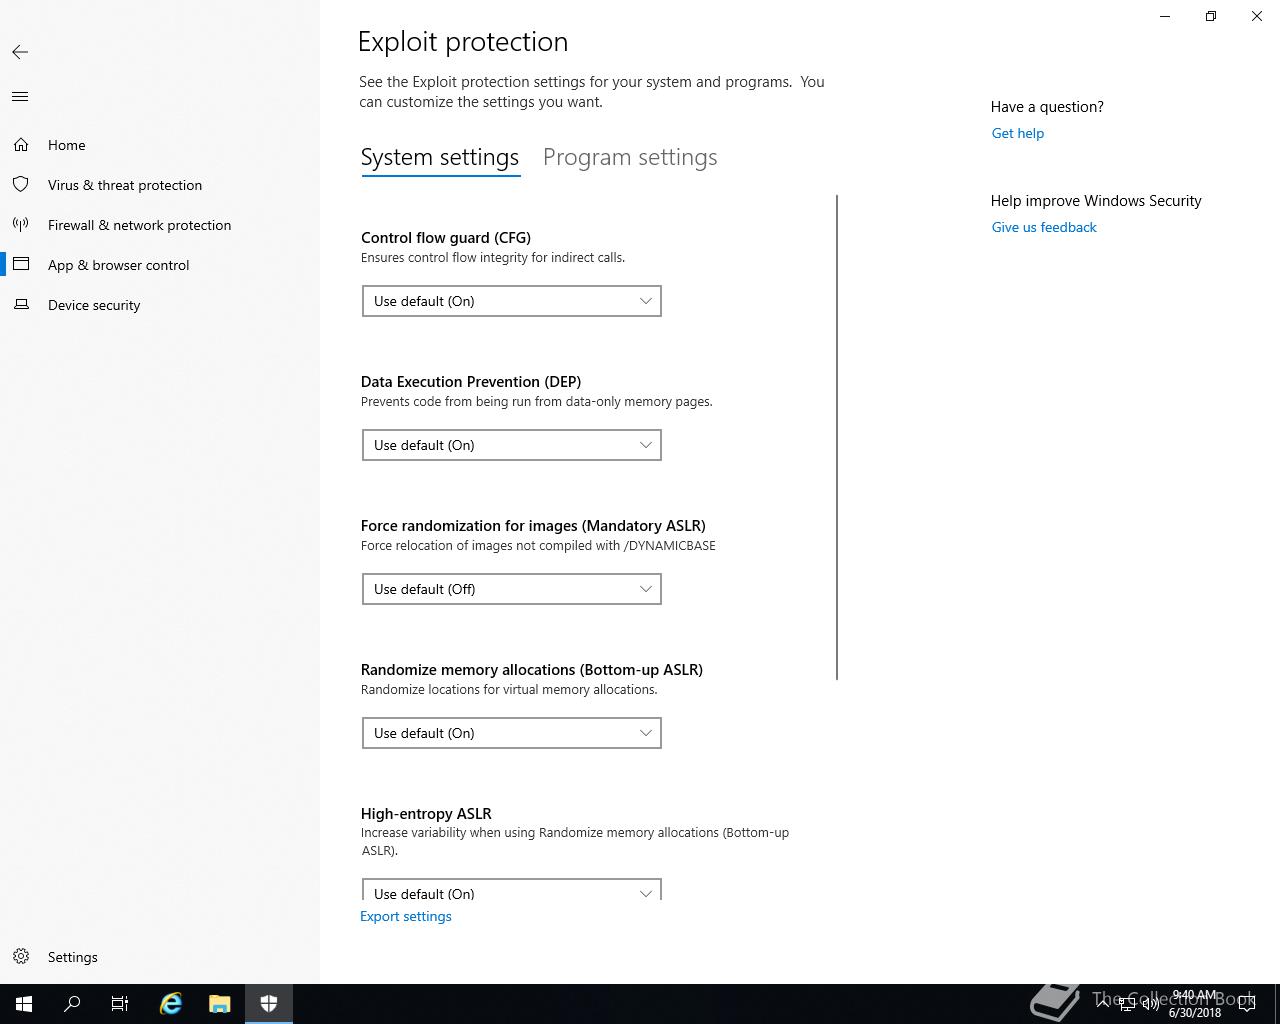Click the Firewall & network protection antenna icon

(21, 225)
